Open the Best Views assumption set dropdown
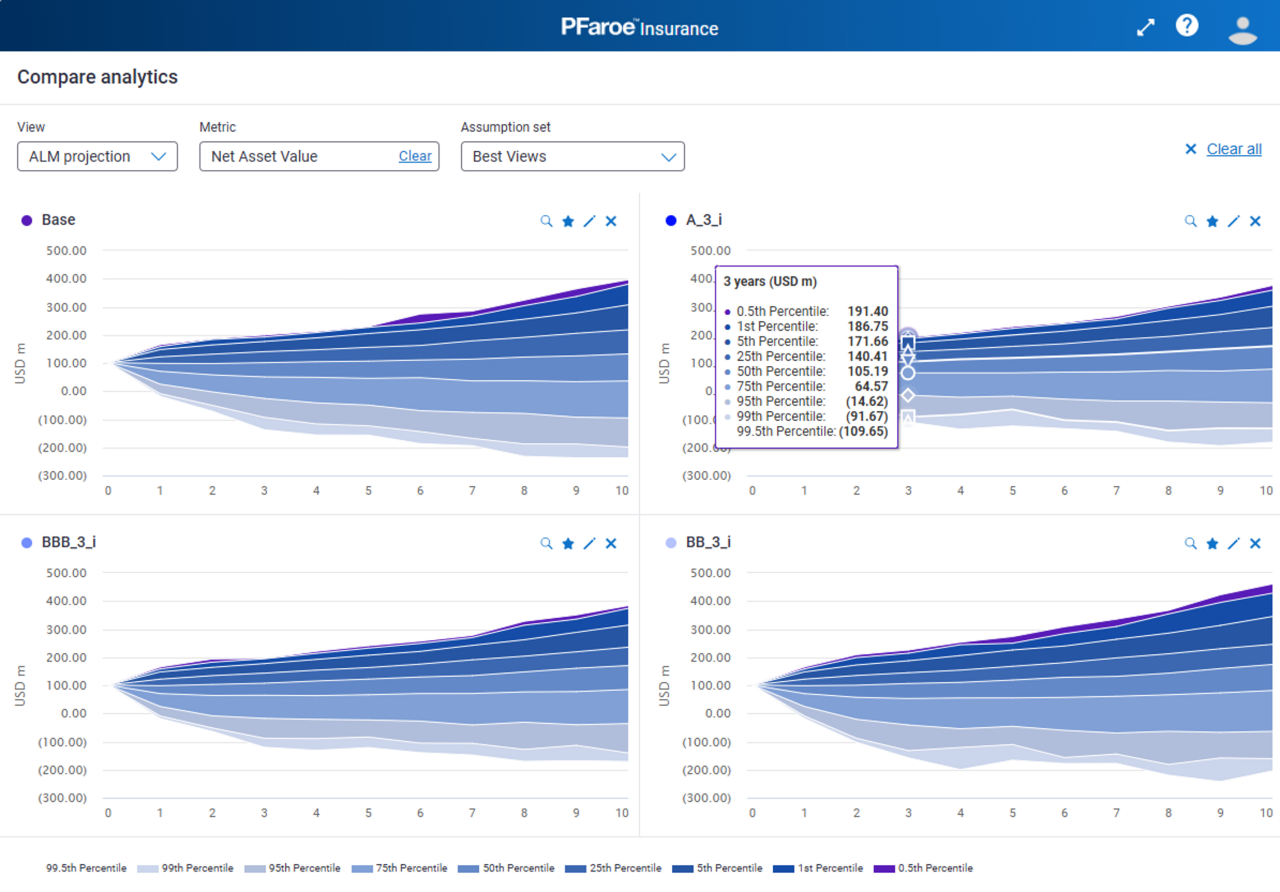Viewport: 1280px width, 892px height. tap(572, 156)
